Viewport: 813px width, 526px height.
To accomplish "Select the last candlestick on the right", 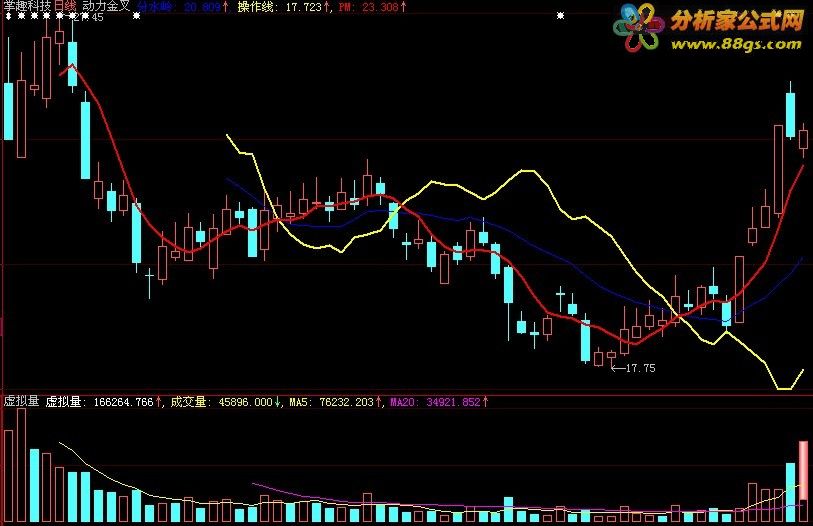I will tap(803, 140).
